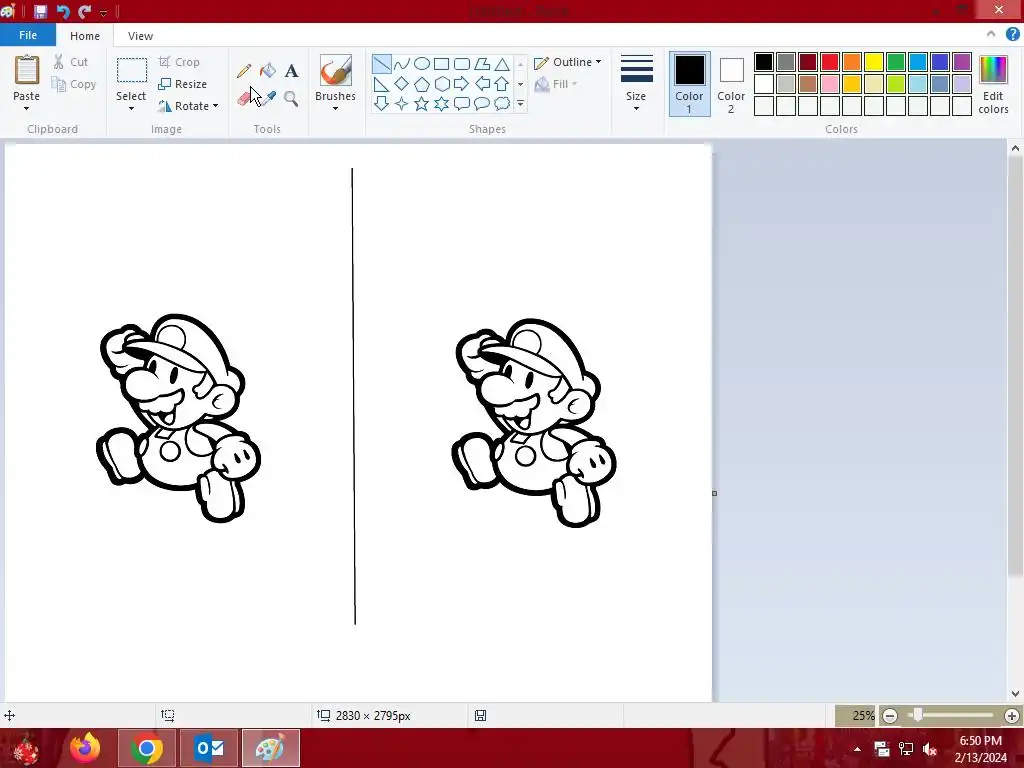This screenshot has height=768, width=1024.
Task: Activate Color 1 foreground selector
Action: tap(690, 84)
